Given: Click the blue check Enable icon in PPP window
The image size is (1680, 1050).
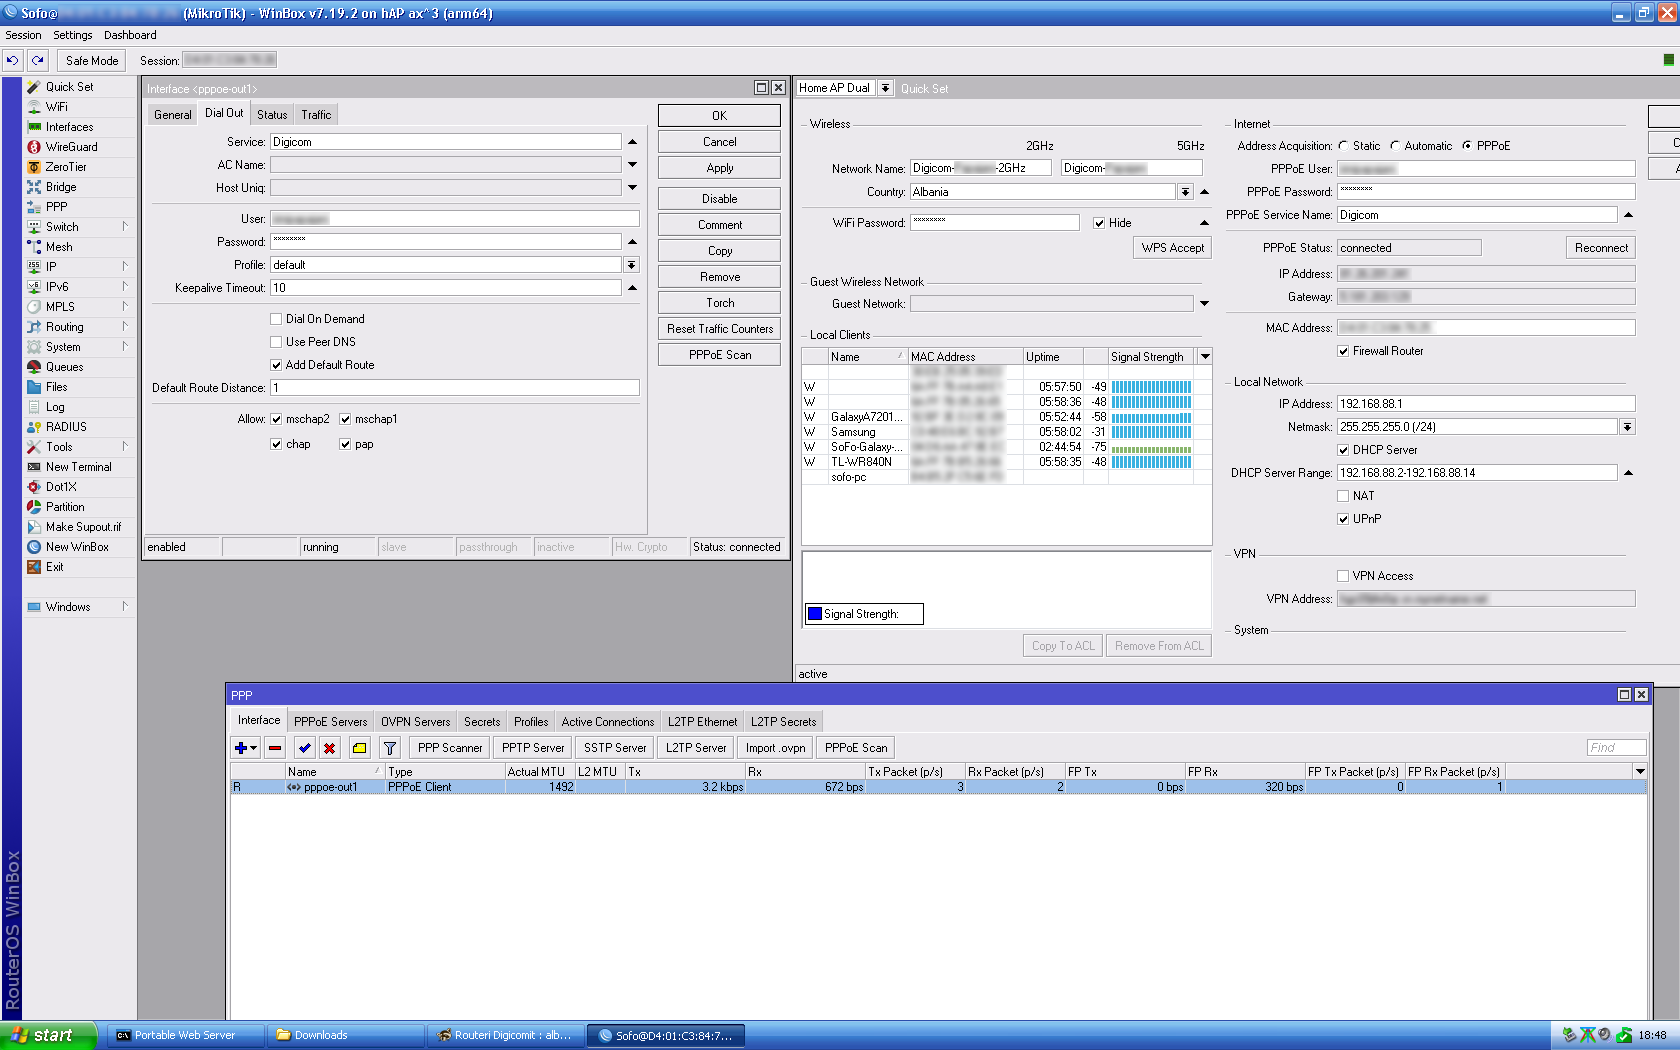Looking at the screenshot, I should (x=305, y=748).
